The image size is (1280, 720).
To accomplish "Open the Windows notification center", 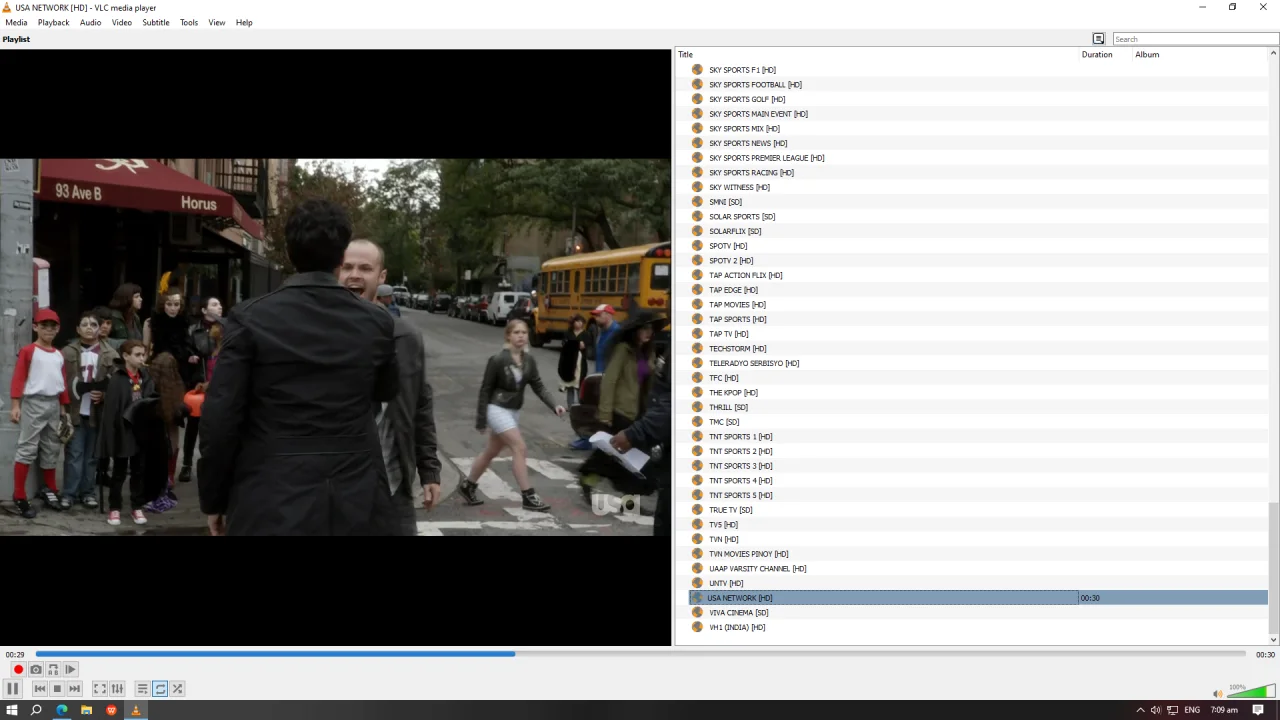I will (x=1257, y=710).
